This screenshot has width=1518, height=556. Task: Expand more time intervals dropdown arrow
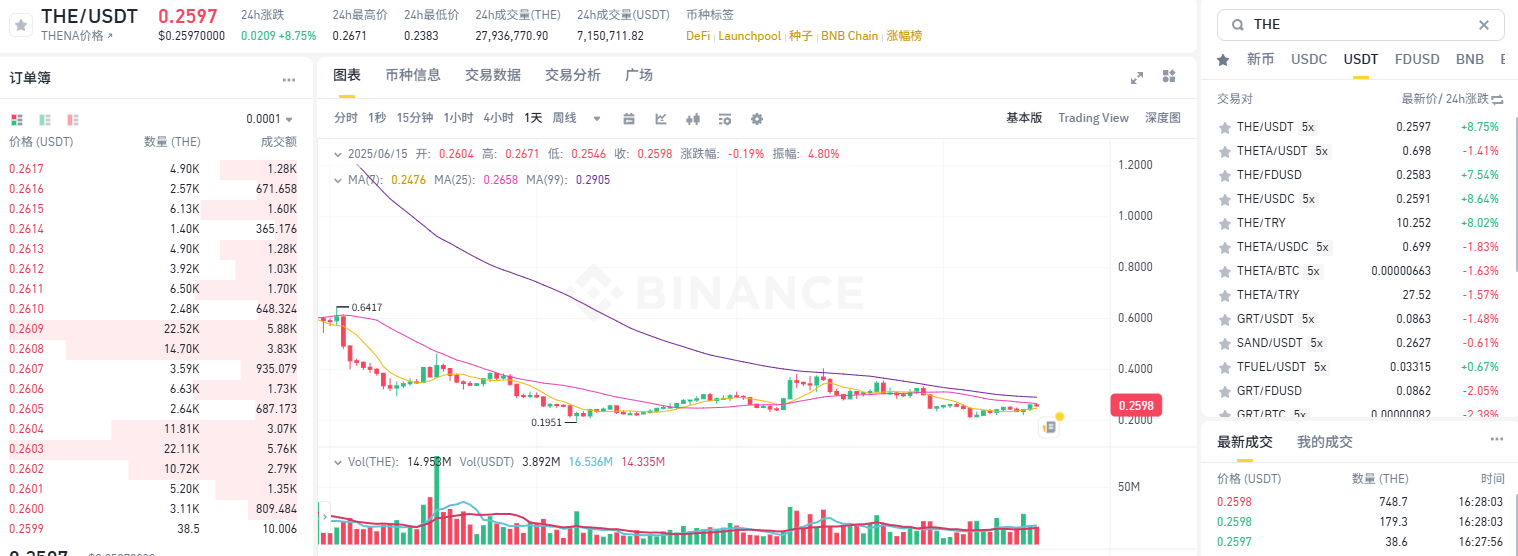tap(597, 118)
